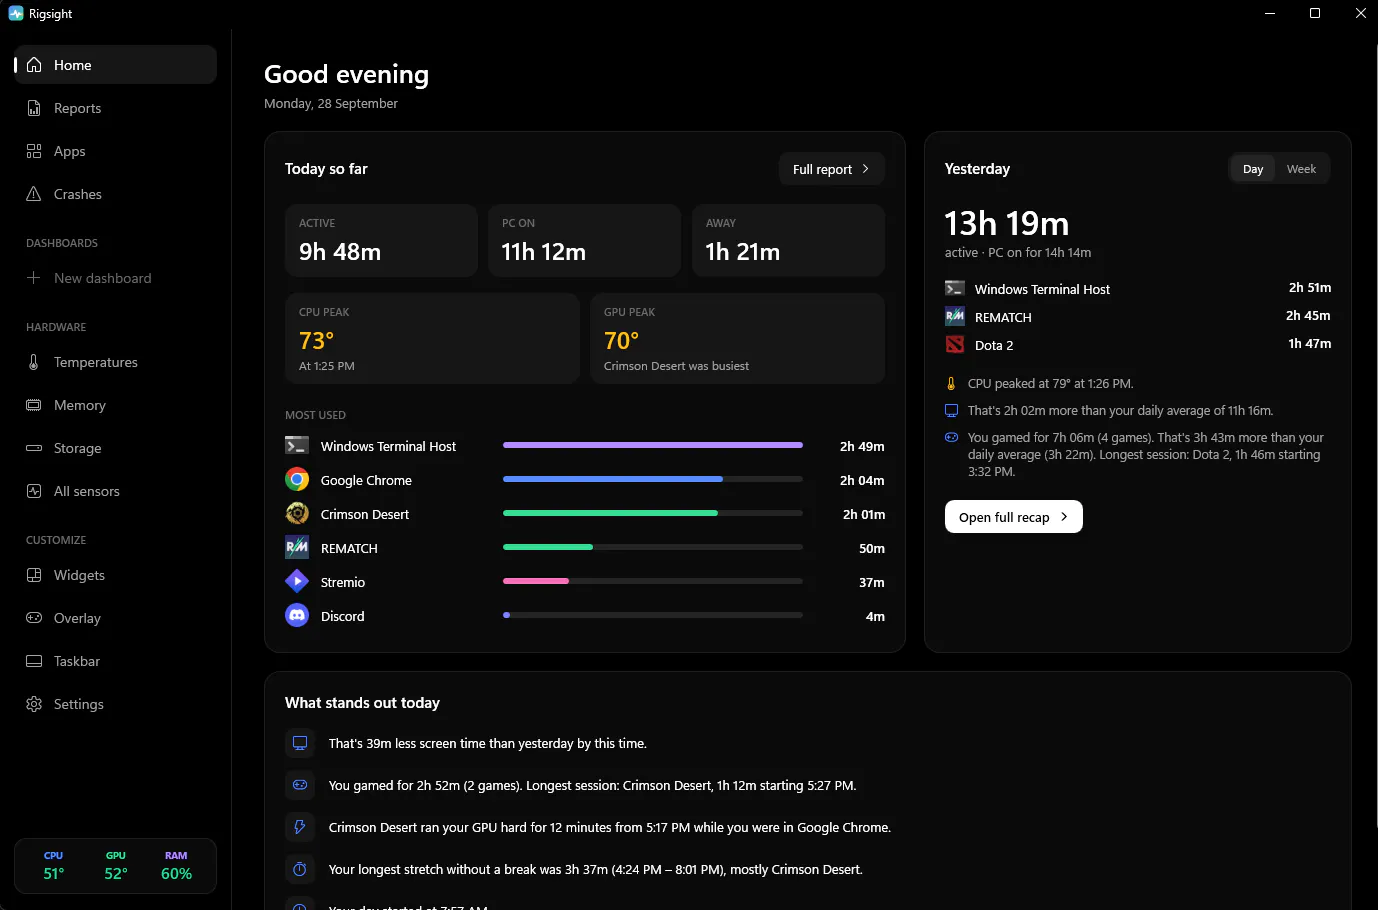Click the Rigsight logo in title bar

16,14
